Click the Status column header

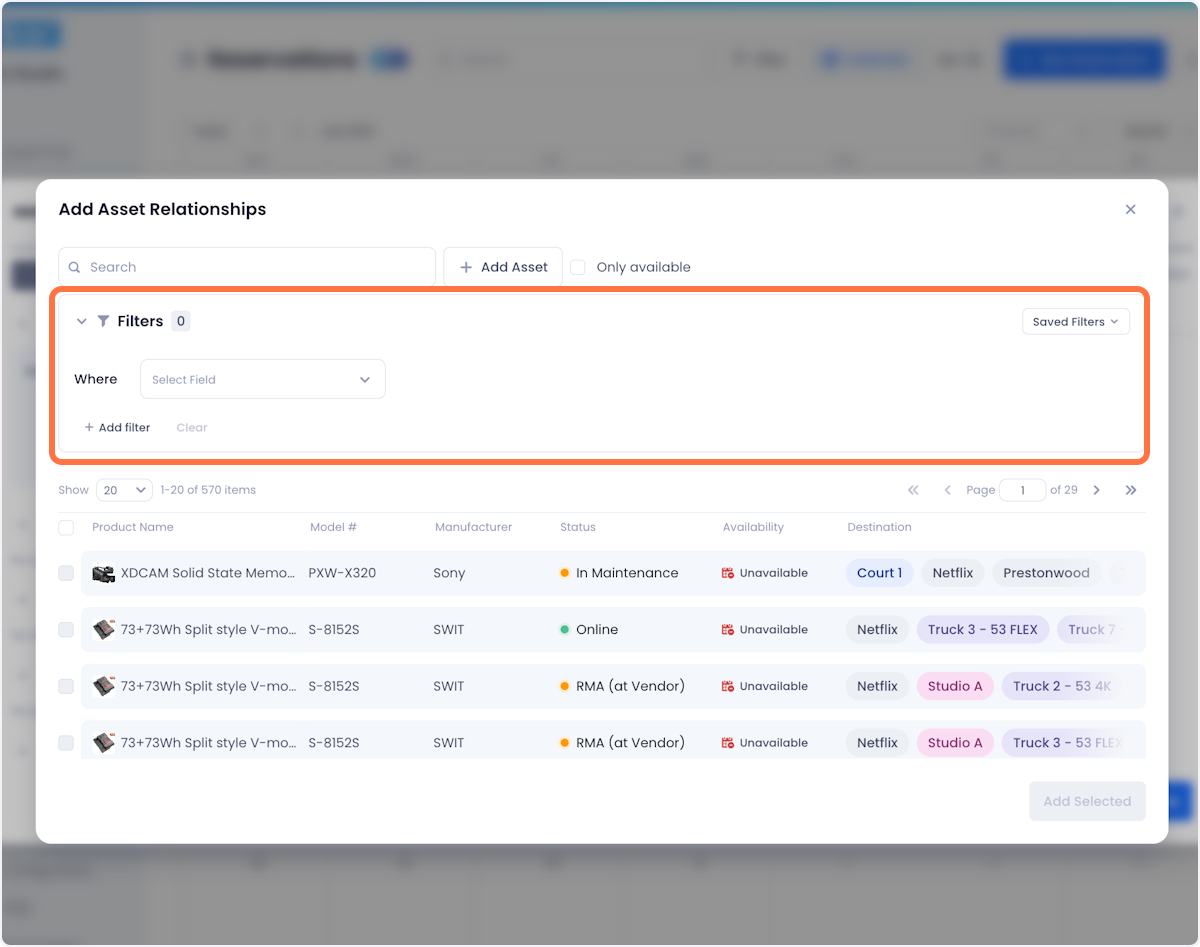point(578,527)
